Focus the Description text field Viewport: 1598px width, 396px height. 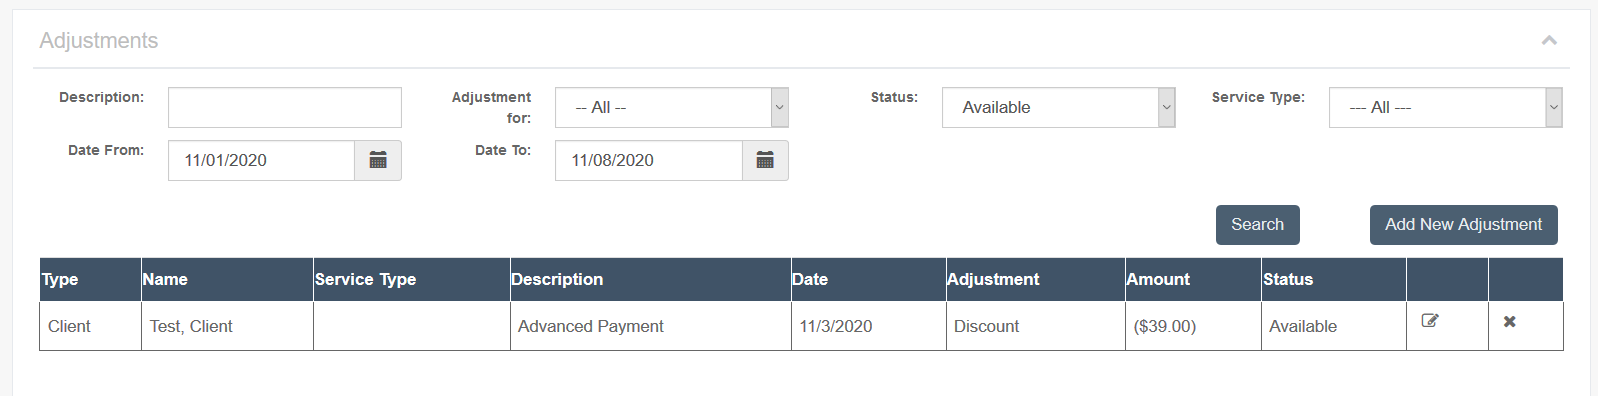tap(285, 107)
